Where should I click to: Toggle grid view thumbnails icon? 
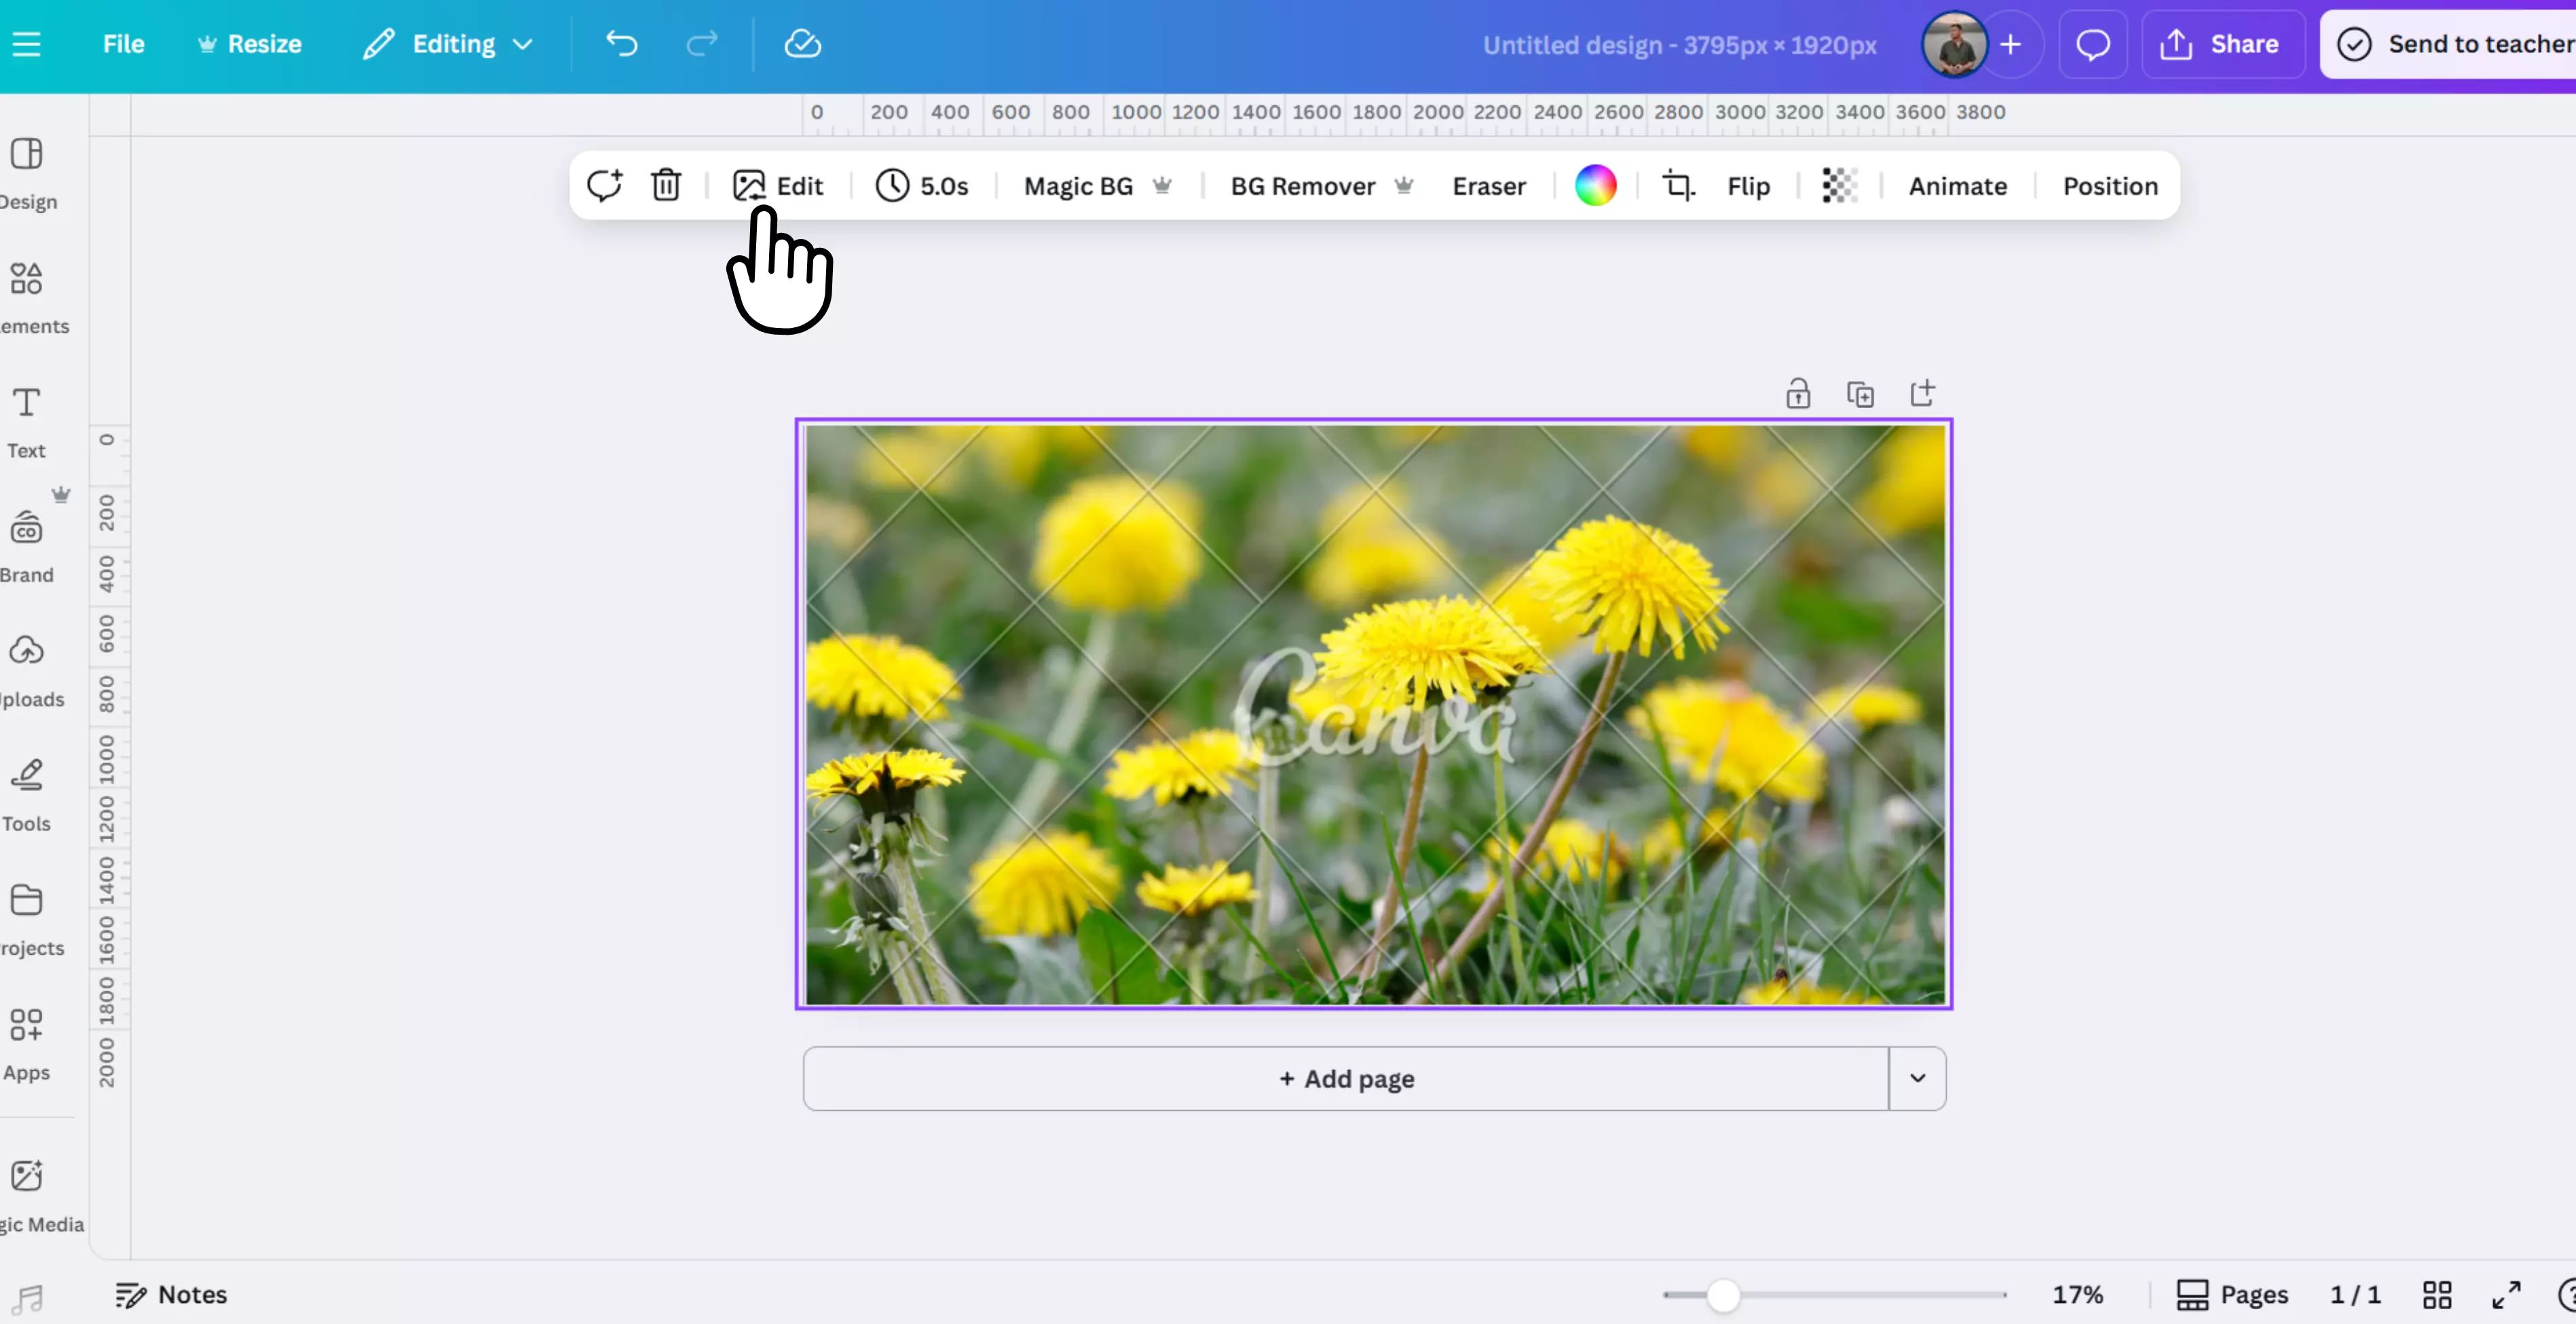2437,1295
